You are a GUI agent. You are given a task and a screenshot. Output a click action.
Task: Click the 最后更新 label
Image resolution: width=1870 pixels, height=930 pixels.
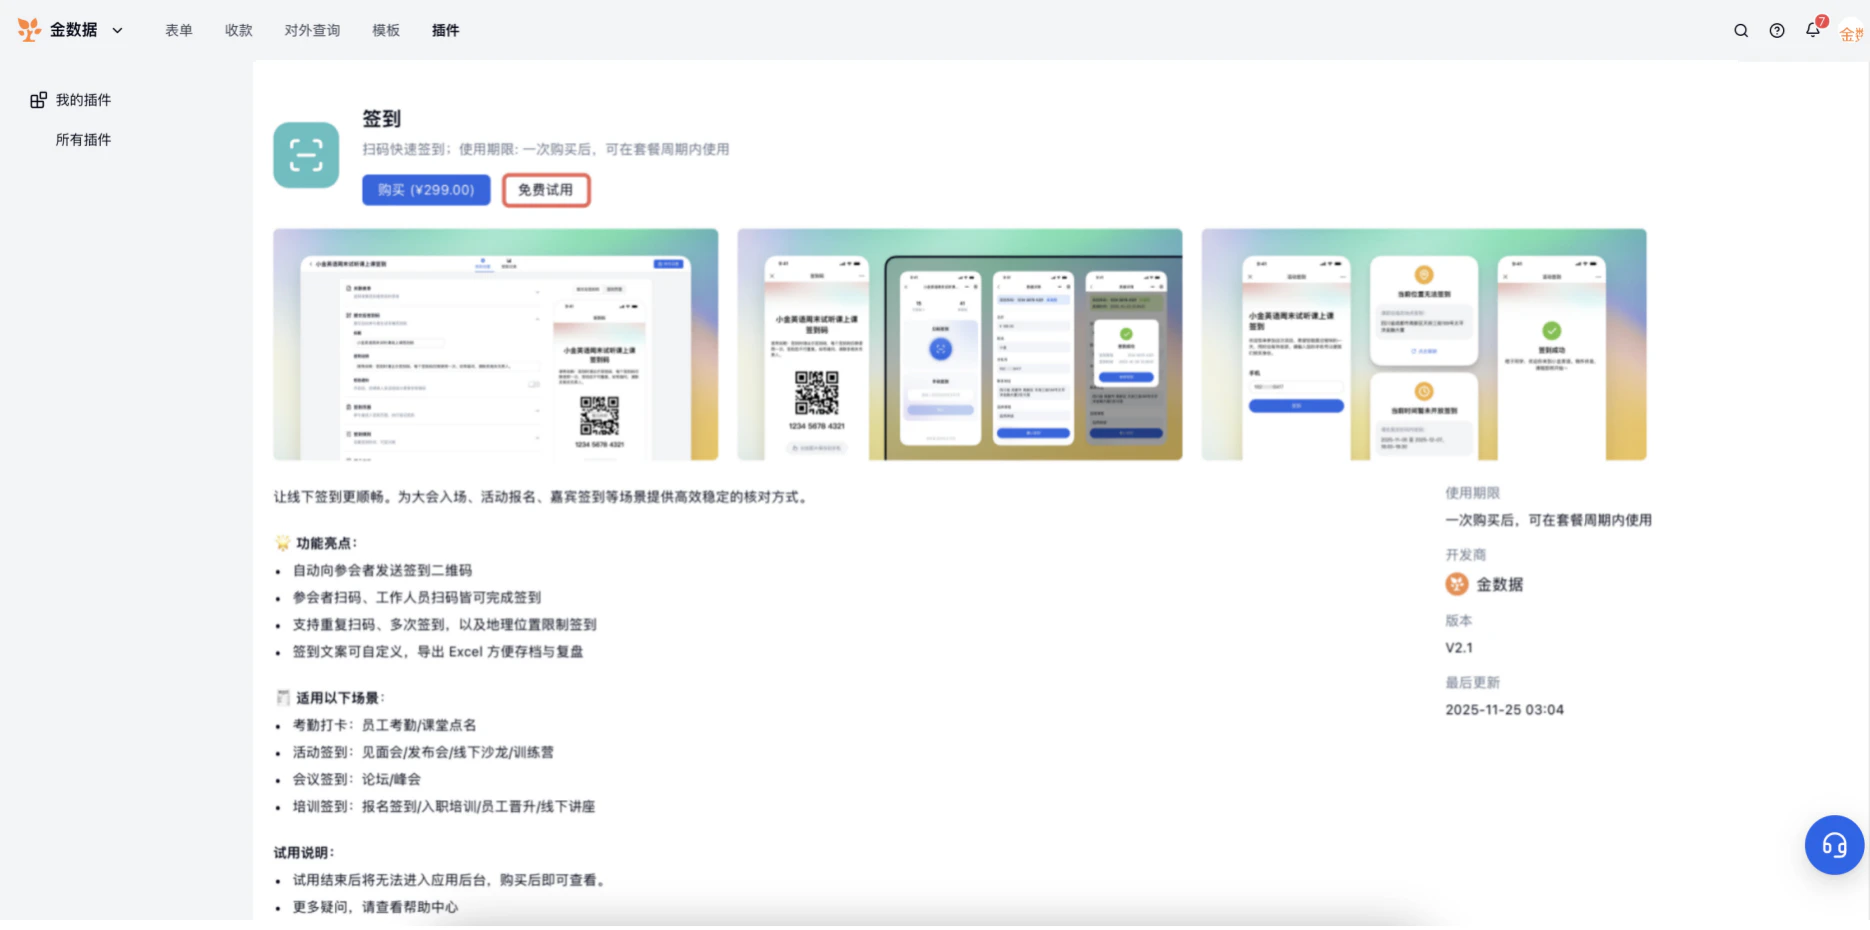[x=1473, y=683]
